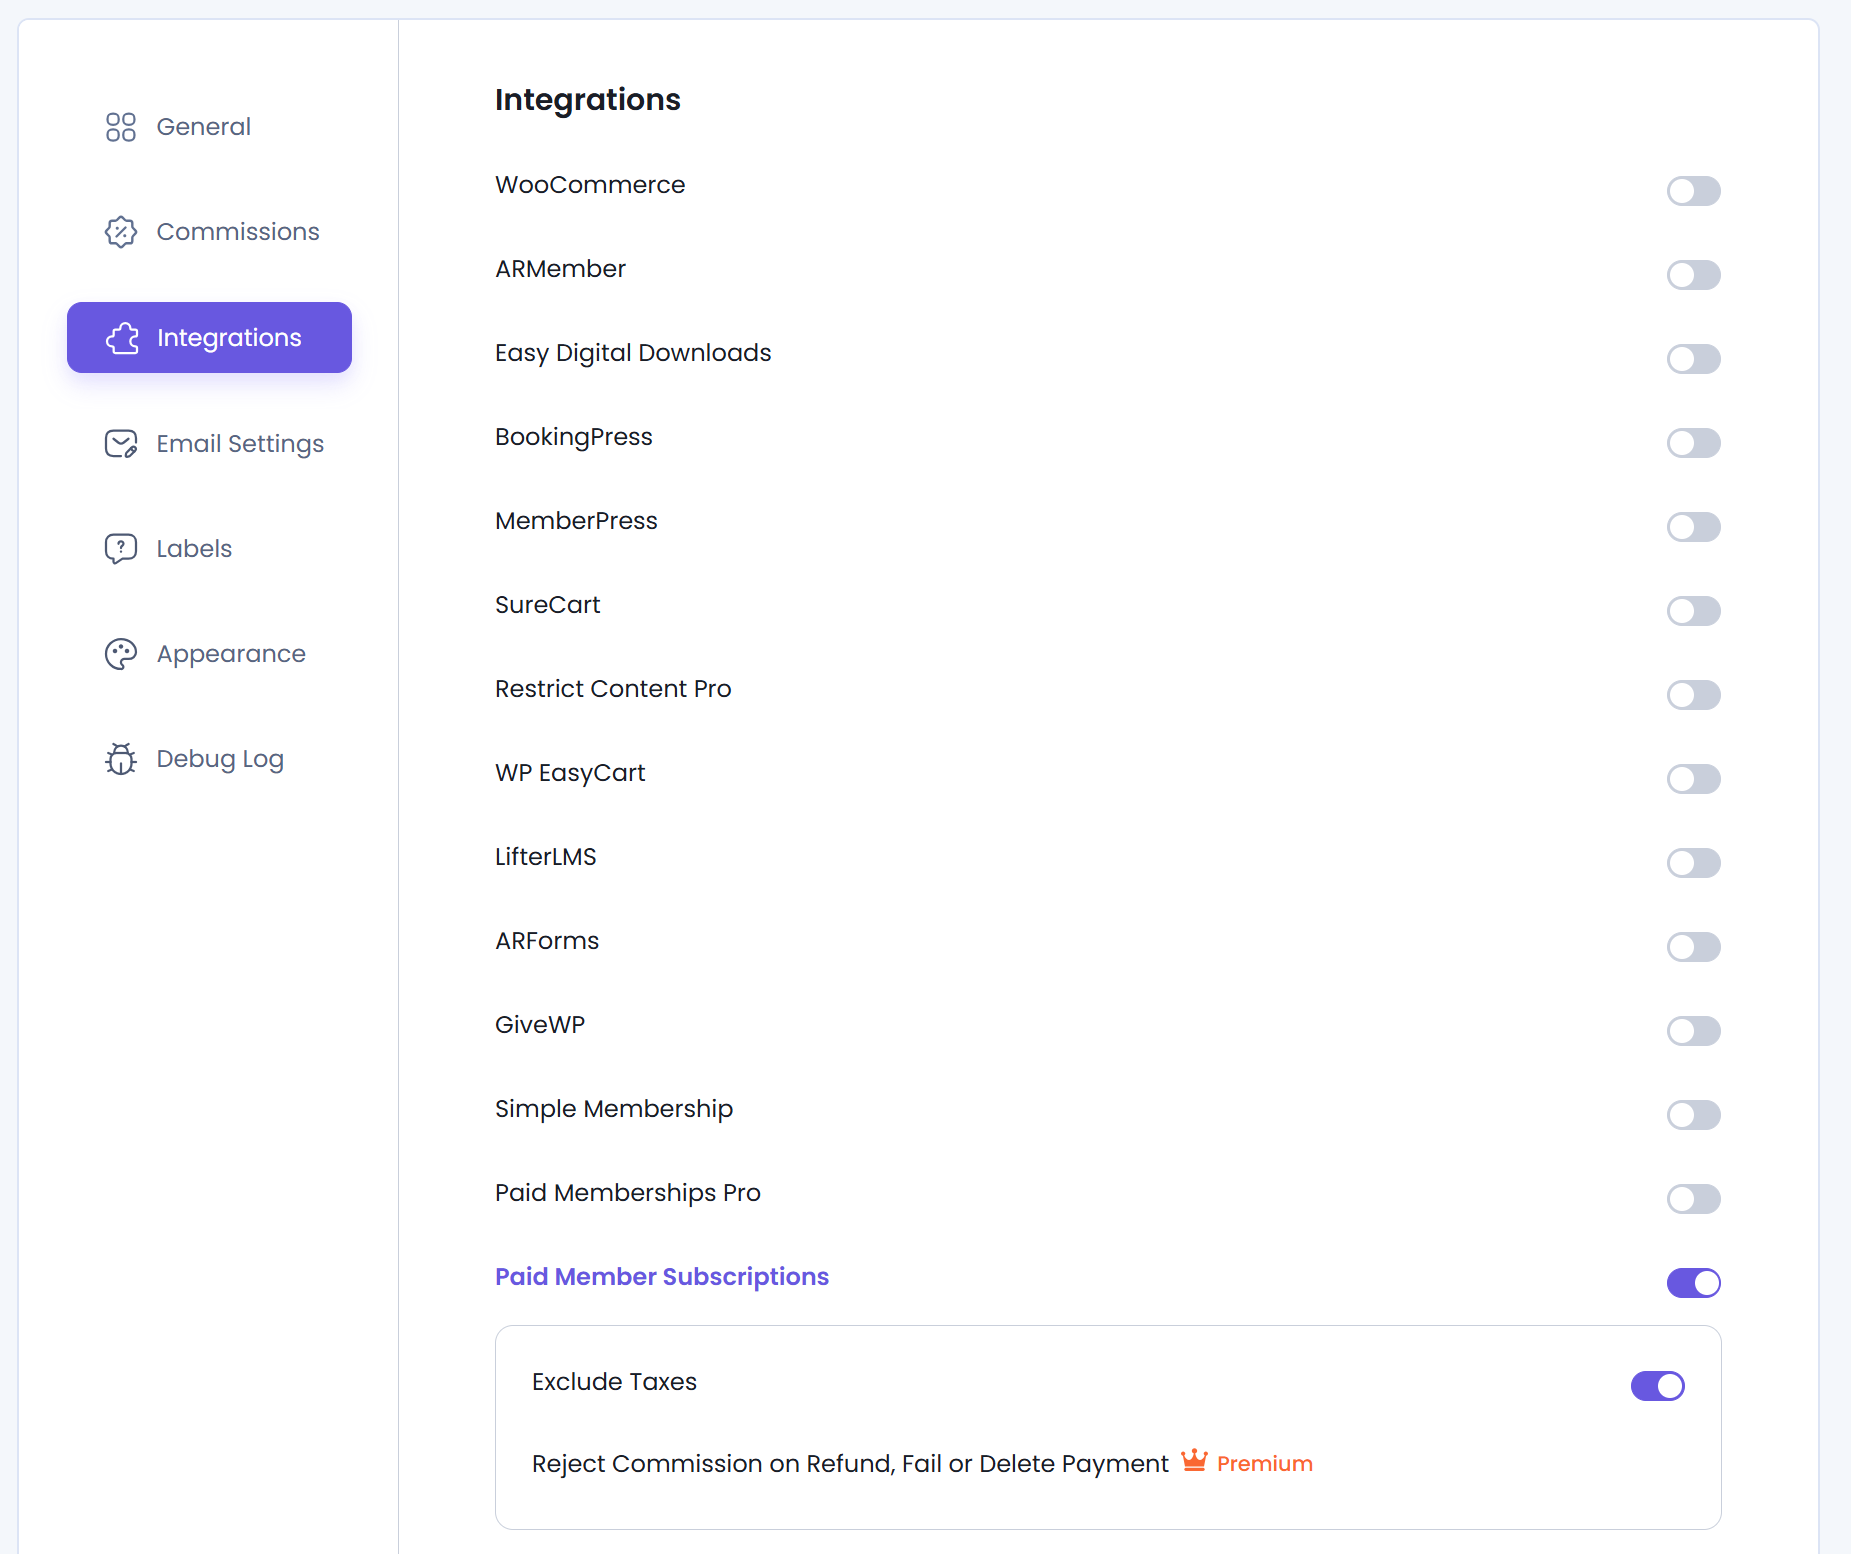Turn on the MemberPress integration

(1693, 527)
